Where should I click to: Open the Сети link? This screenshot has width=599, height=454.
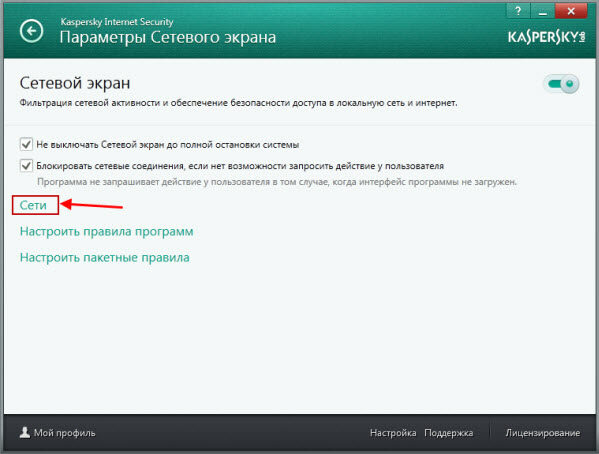tap(33, 205)
